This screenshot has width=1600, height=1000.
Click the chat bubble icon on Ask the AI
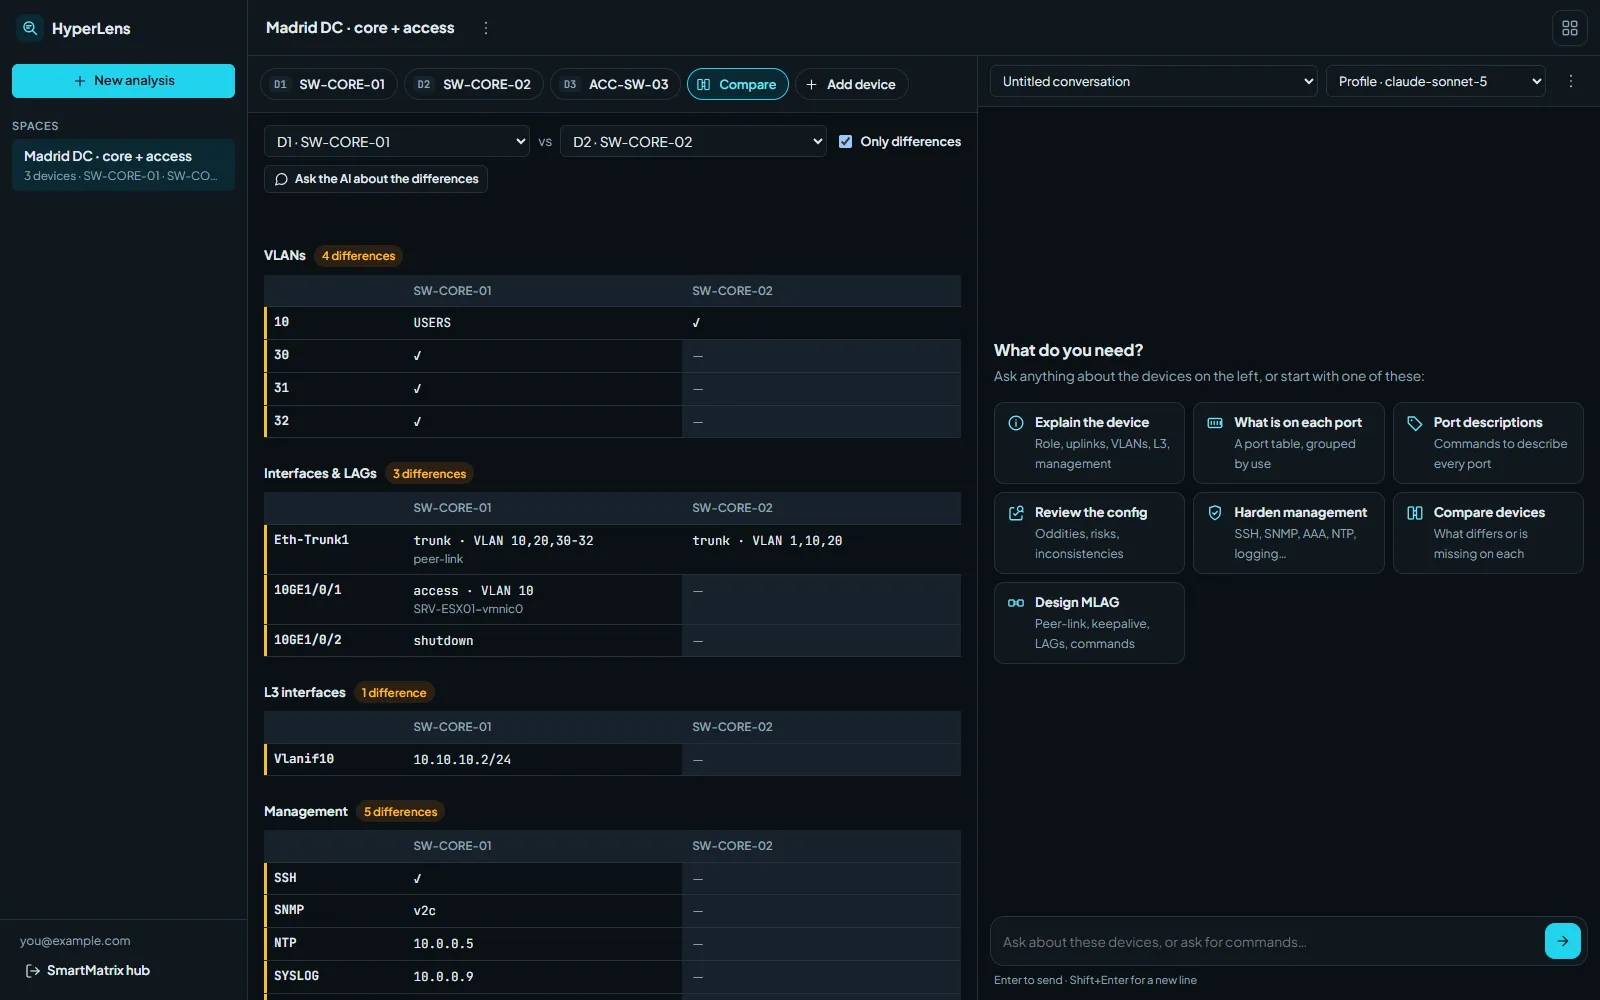pos(281,179)
